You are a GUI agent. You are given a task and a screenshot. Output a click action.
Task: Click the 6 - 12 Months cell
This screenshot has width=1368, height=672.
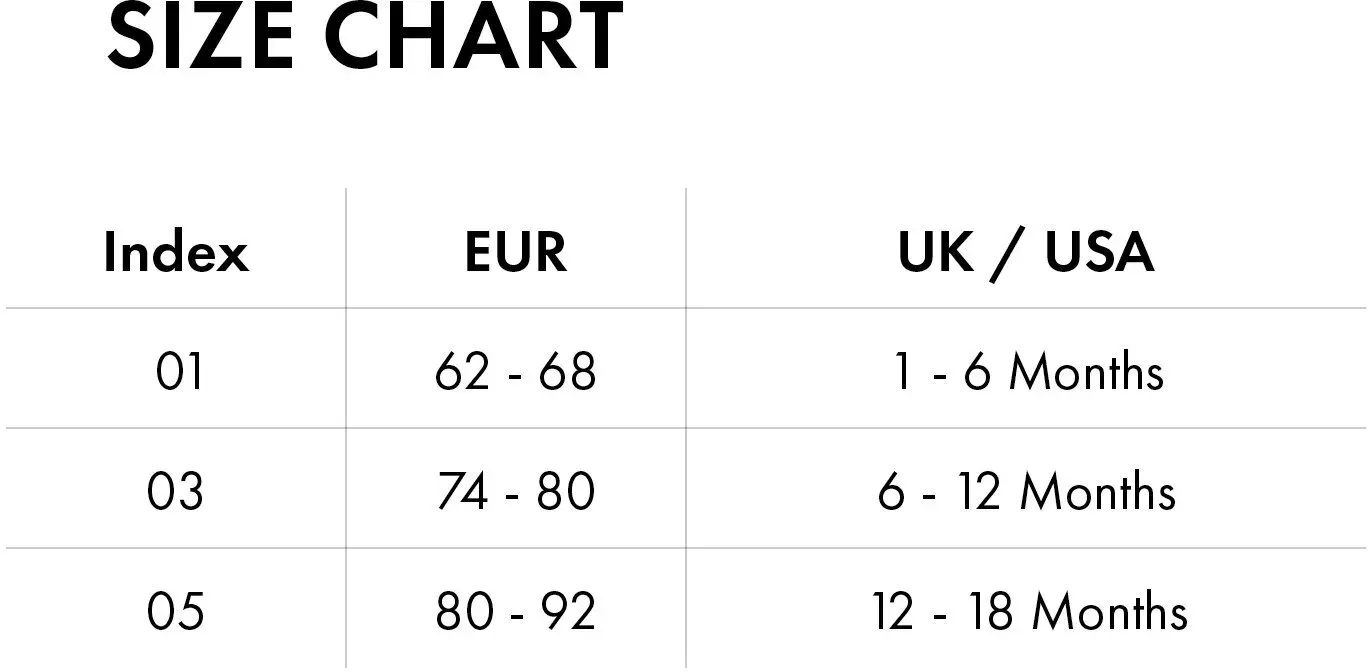coord(1027,492)
